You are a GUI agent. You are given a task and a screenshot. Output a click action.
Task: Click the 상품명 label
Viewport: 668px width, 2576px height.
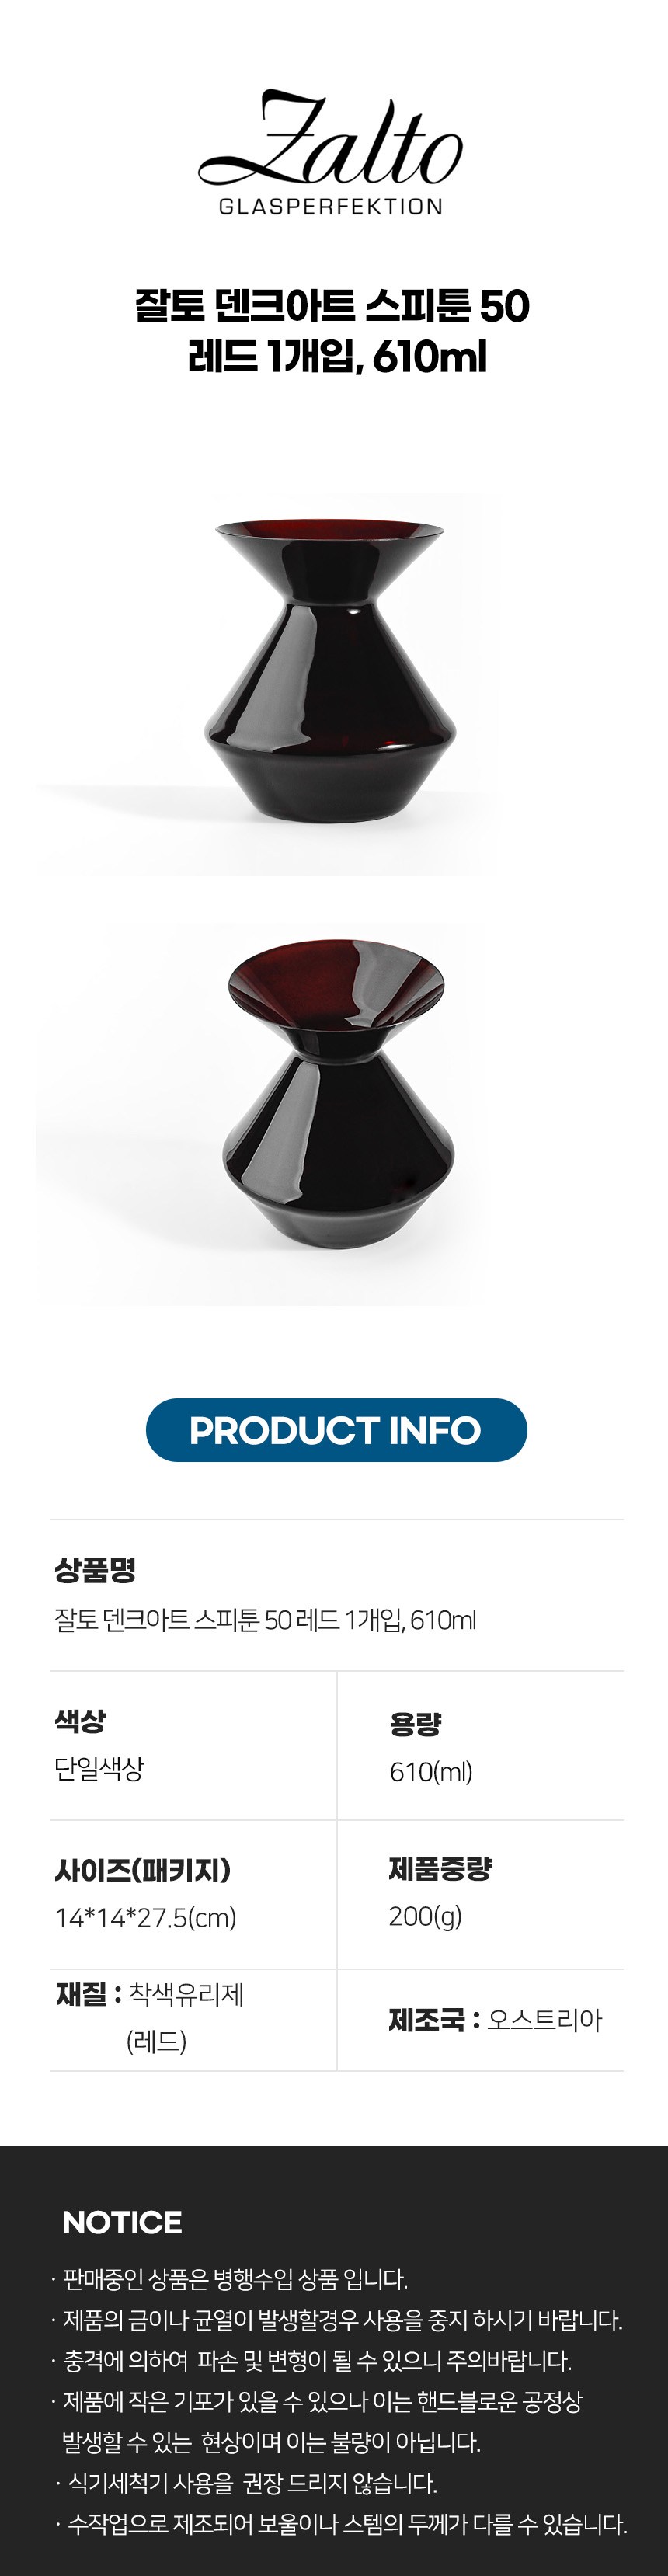pyautogui.click(x=95, y=1570)
